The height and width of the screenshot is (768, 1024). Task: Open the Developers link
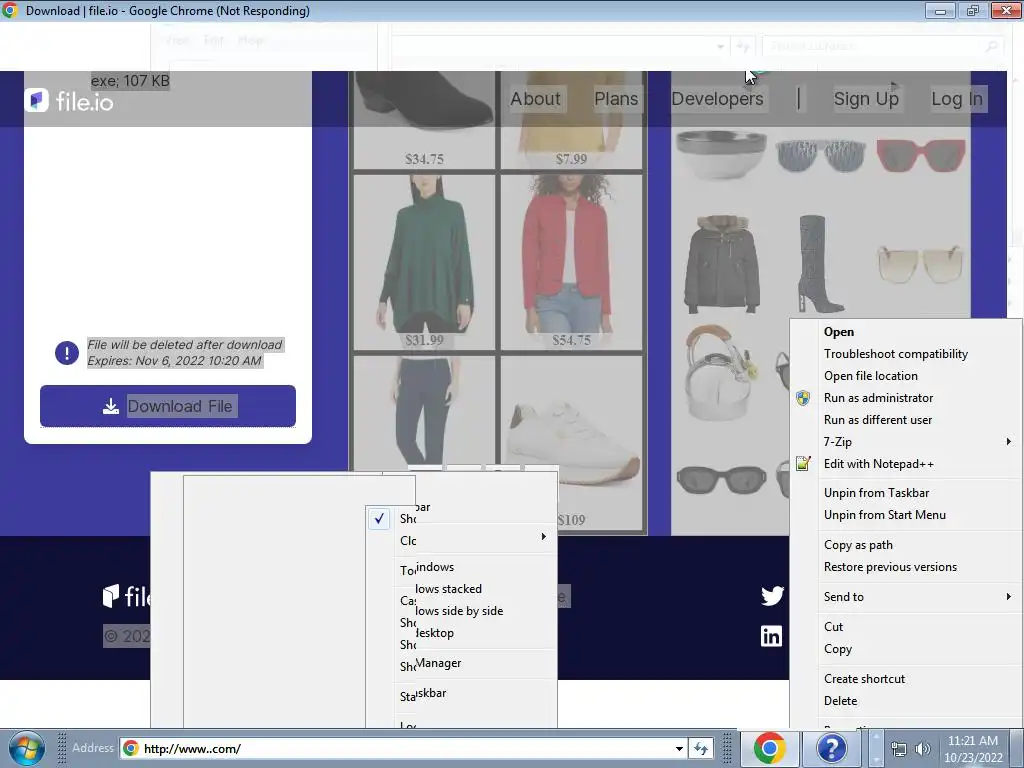[717, 99]
